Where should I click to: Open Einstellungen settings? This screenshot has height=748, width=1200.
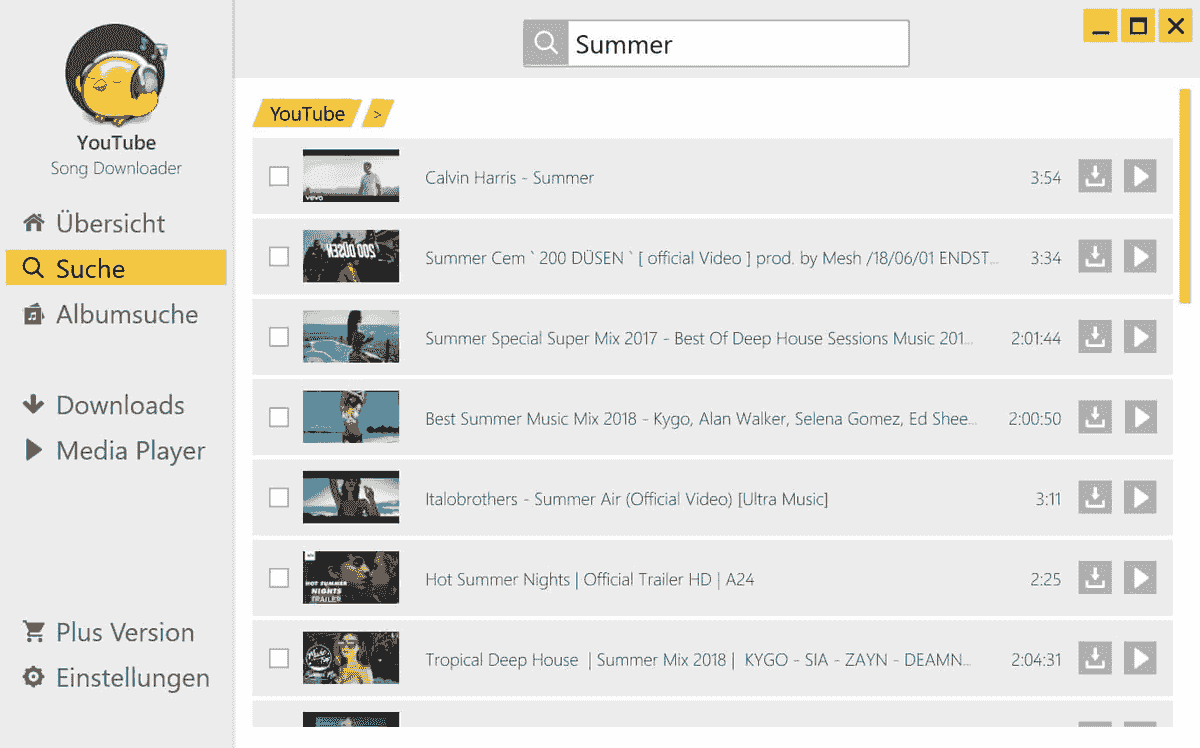pos(116,677)
